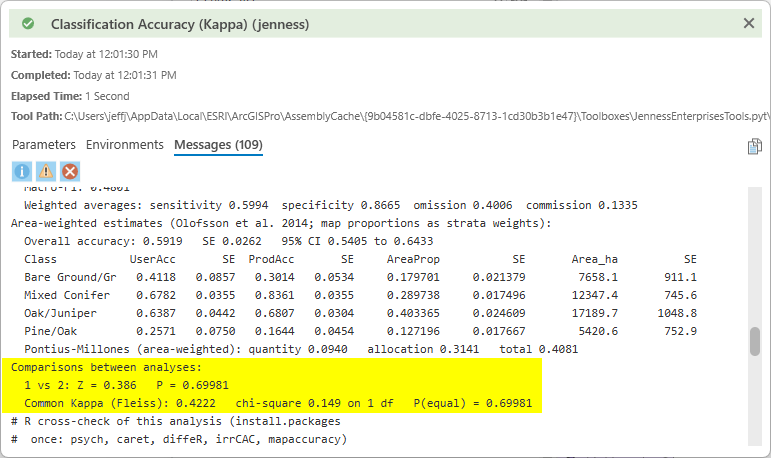
Task: Click the Mixed Conifer class row label
Action: (x=67, y=295)
